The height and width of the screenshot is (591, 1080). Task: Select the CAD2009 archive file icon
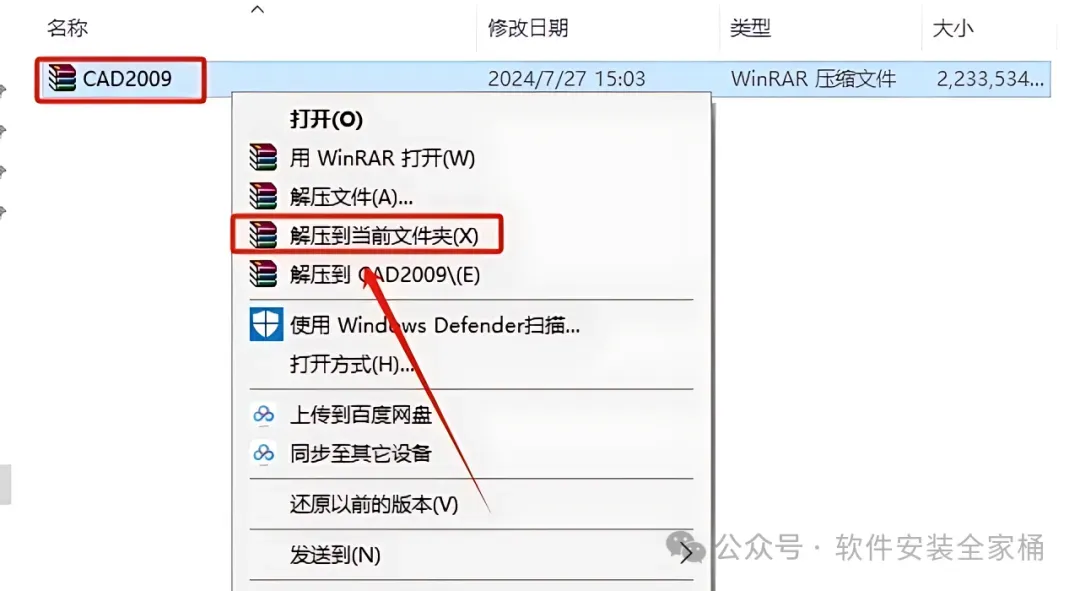61,79
